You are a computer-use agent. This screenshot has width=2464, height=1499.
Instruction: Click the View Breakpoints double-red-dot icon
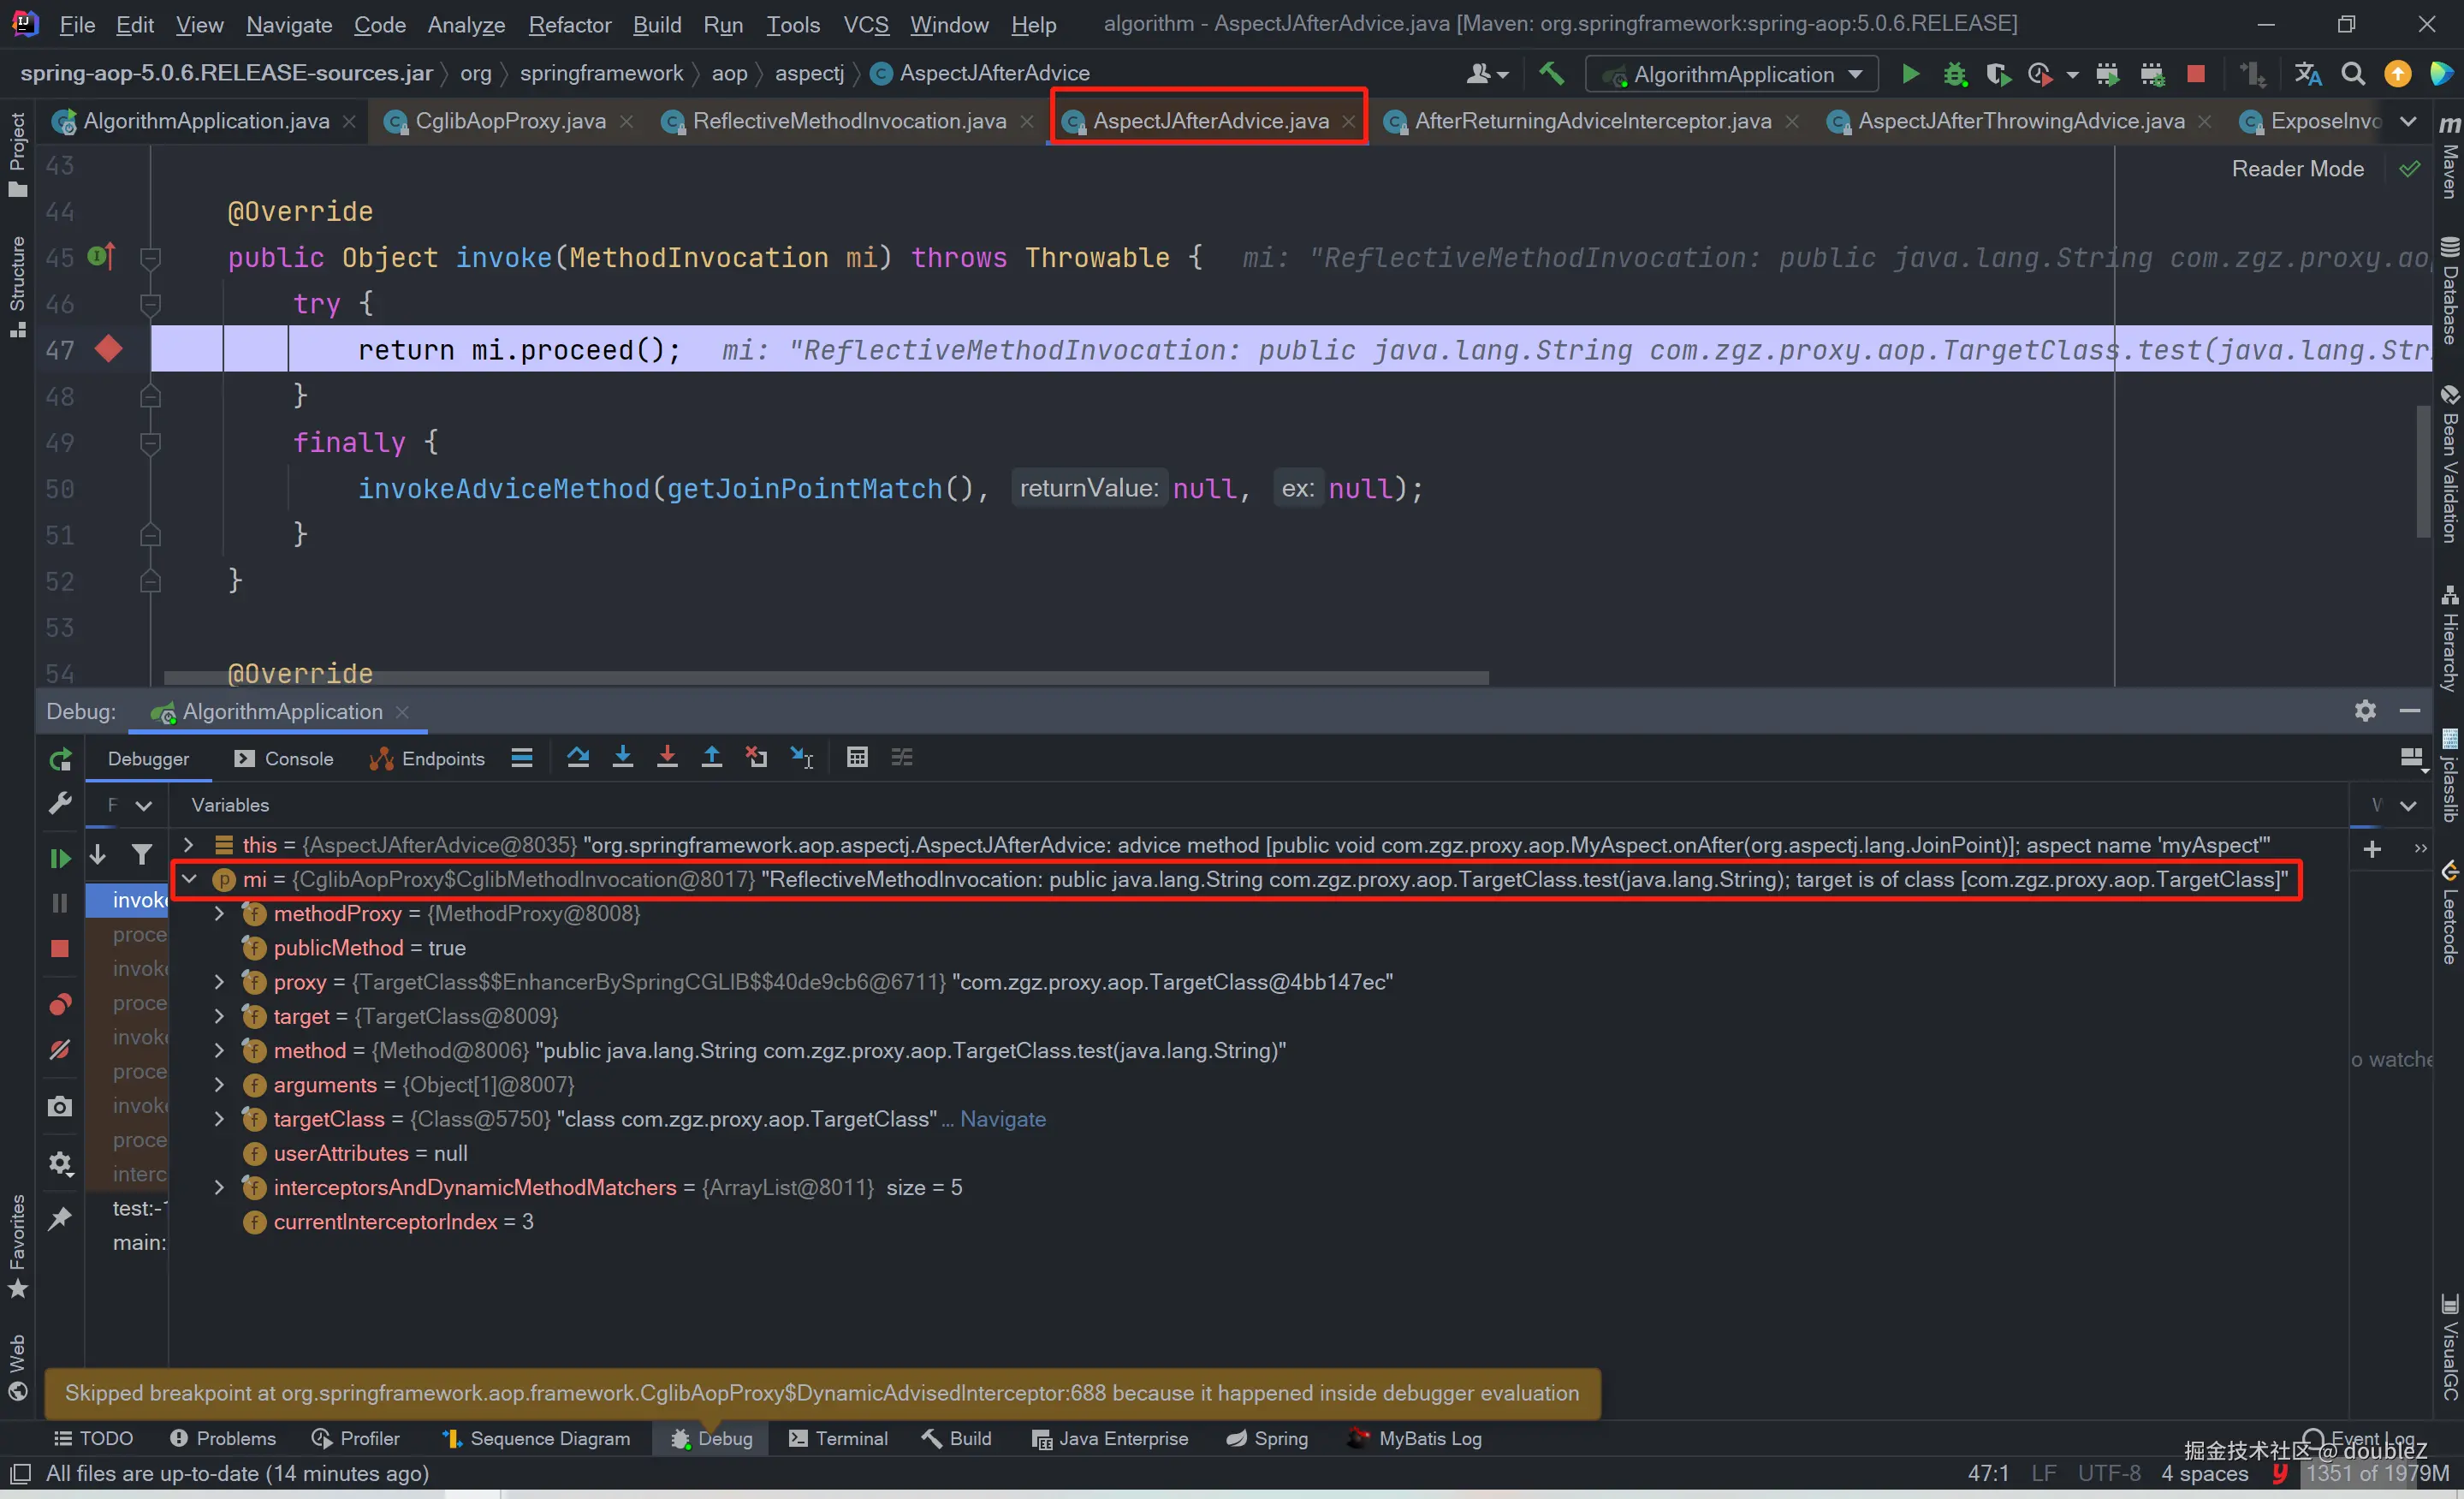coord(60,1004)
